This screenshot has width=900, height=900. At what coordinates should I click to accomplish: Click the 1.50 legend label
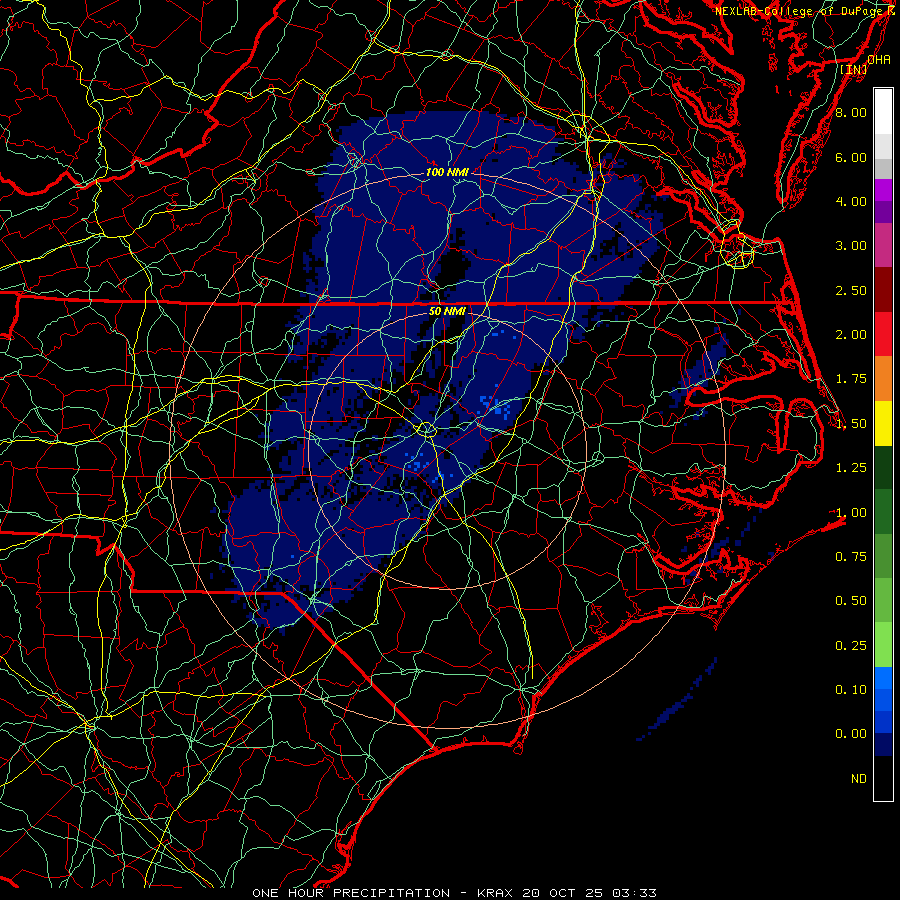coord(851,424)
